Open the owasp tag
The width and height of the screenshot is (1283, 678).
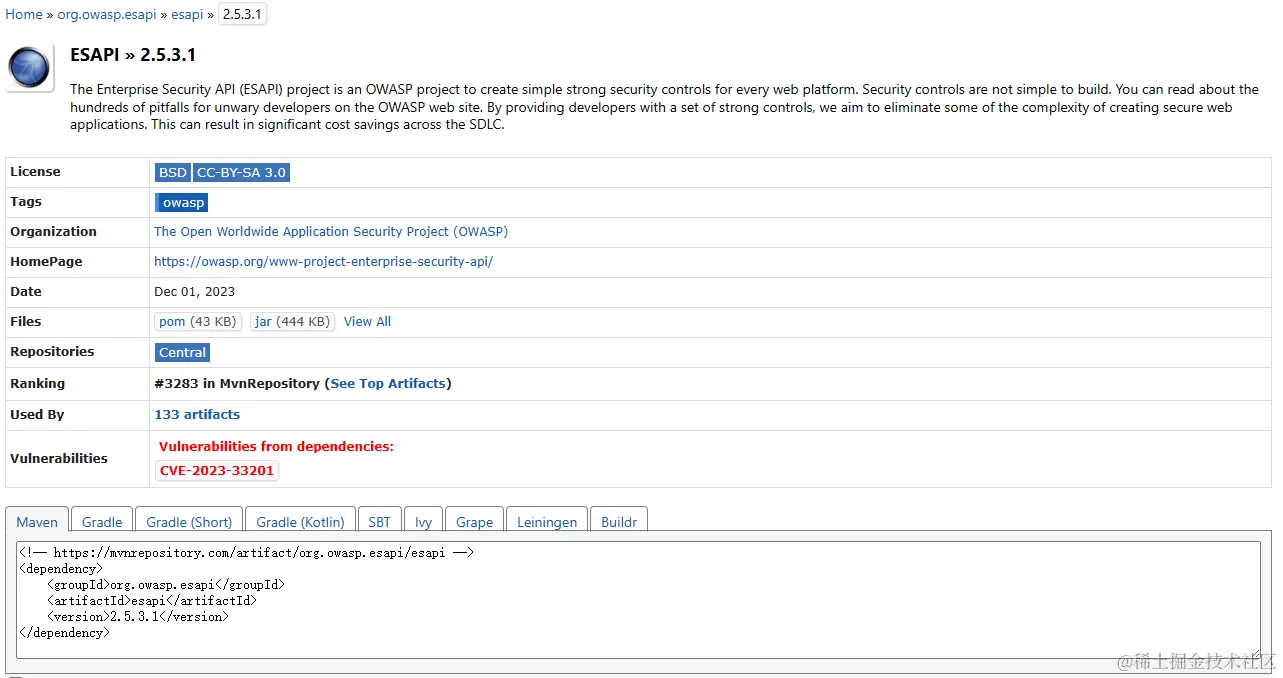[x=182, y=202]
